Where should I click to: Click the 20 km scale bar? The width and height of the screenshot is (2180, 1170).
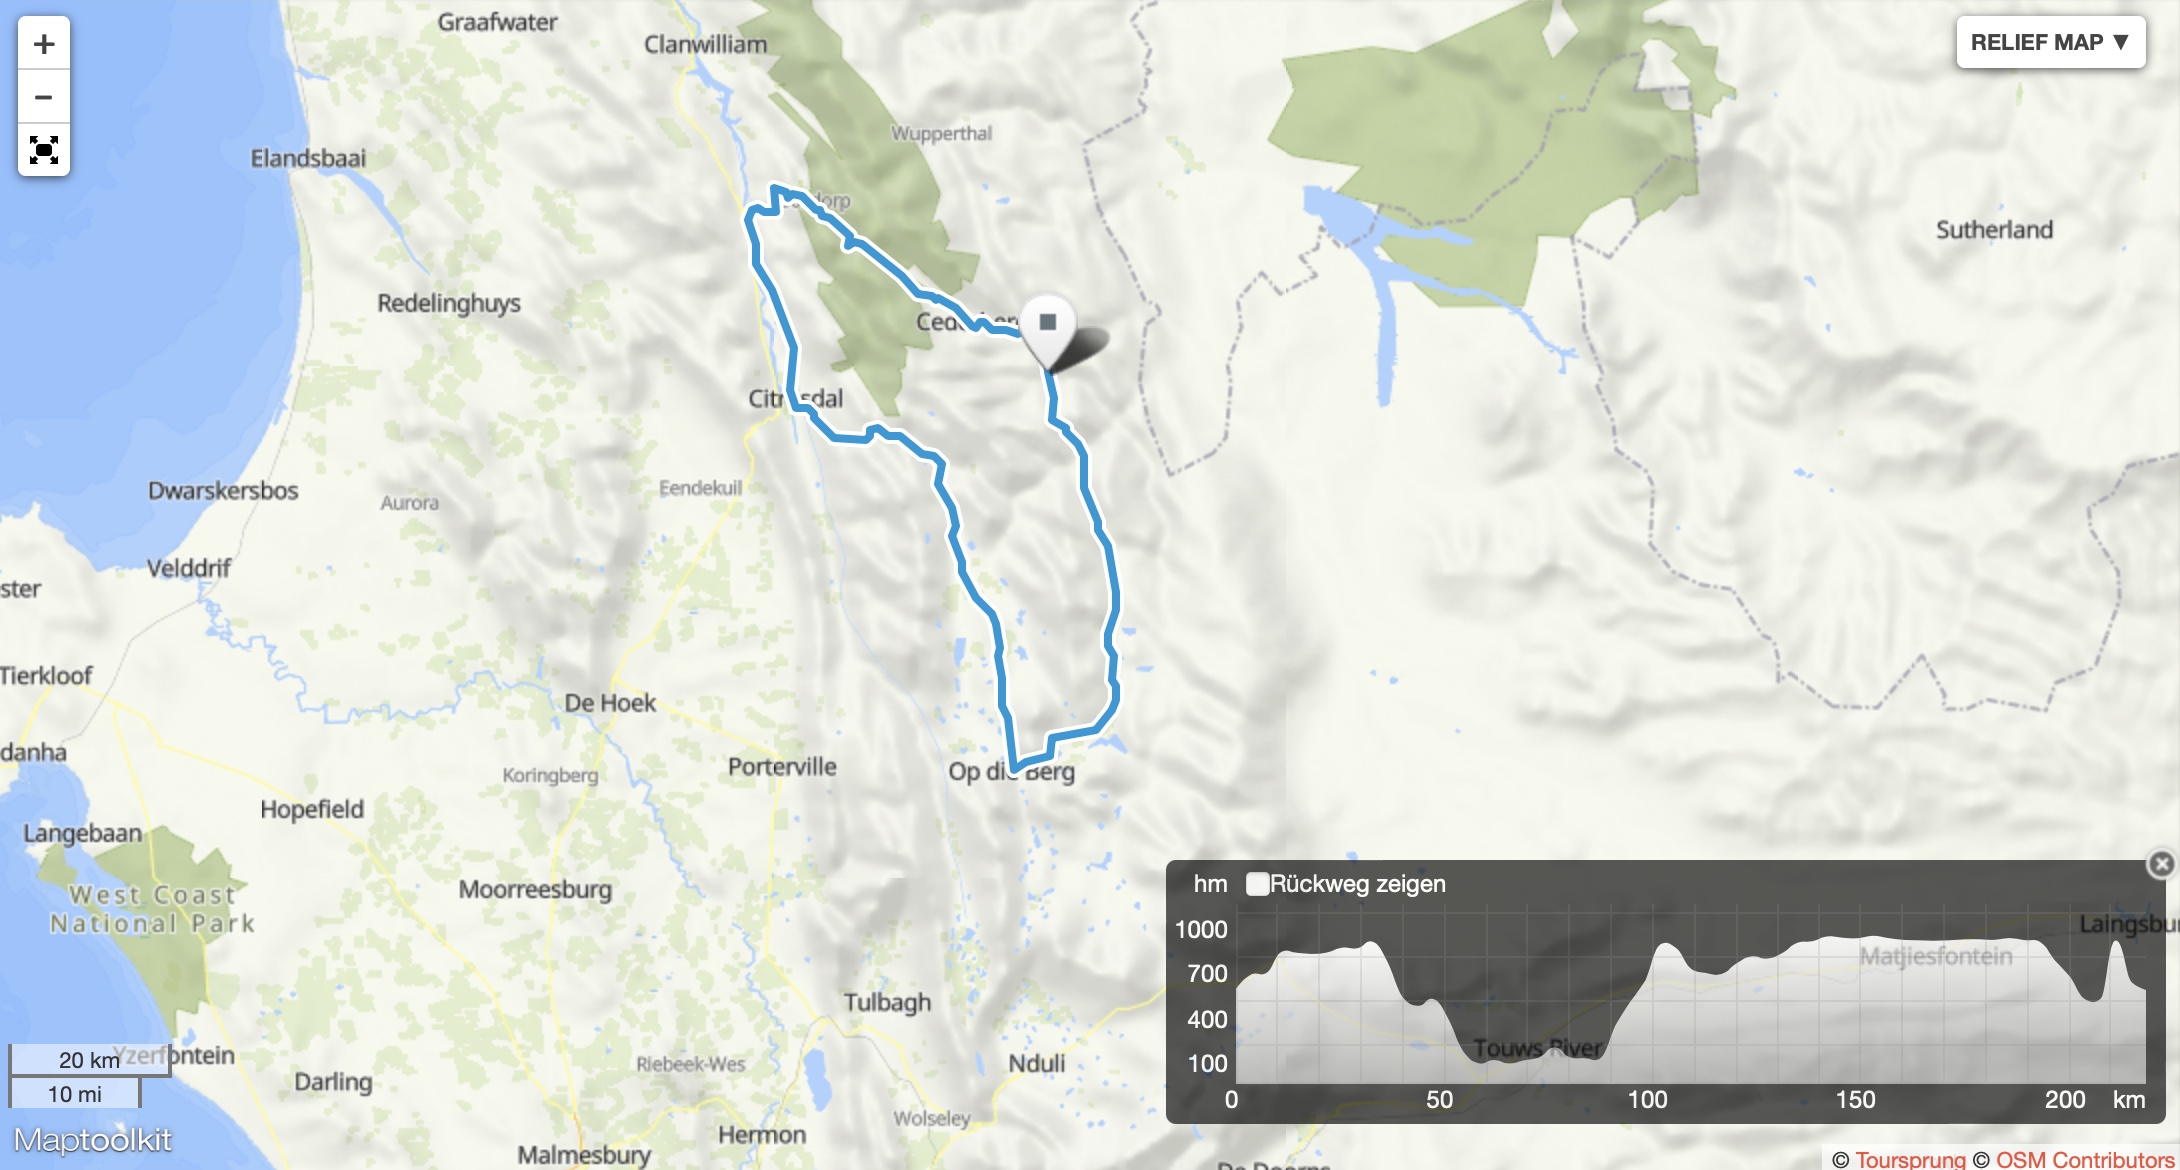(x=90, y=1060)
